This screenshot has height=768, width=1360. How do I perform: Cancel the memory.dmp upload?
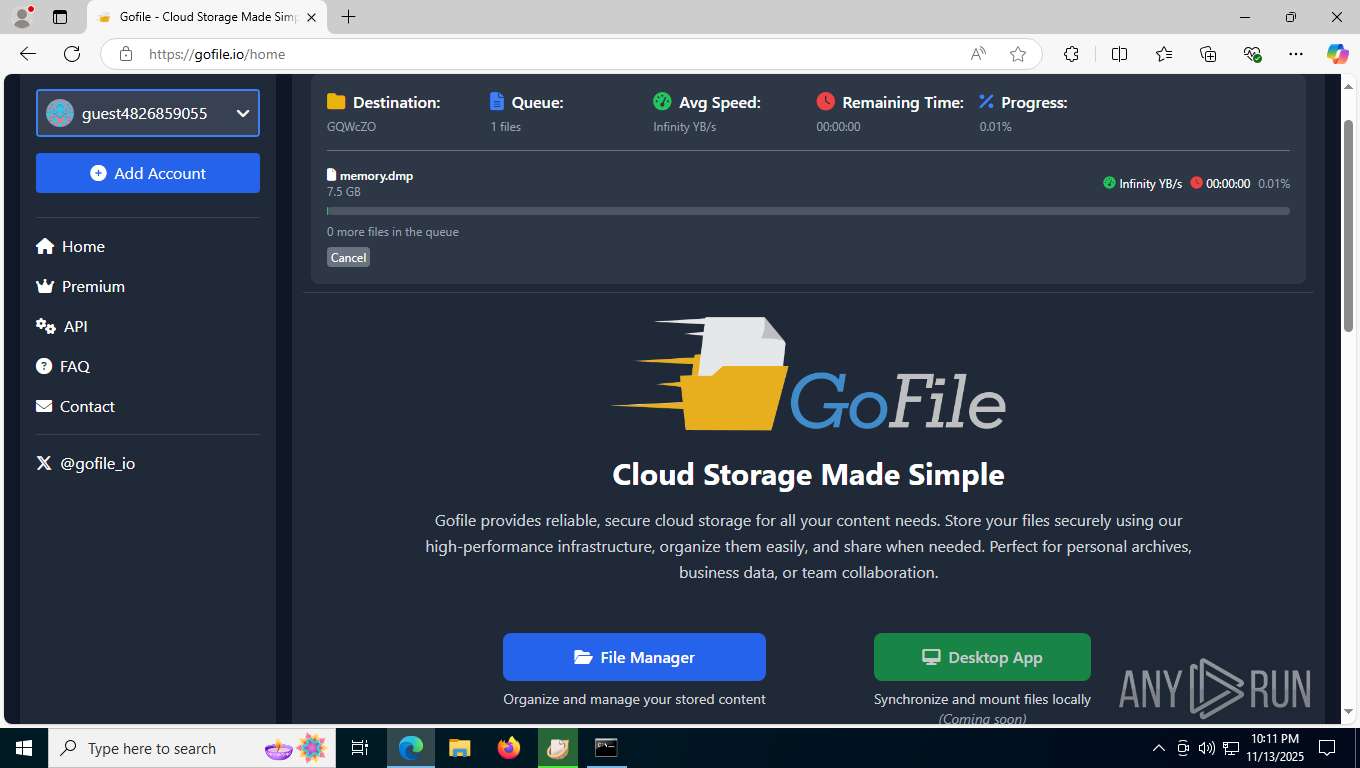point(348,257)
